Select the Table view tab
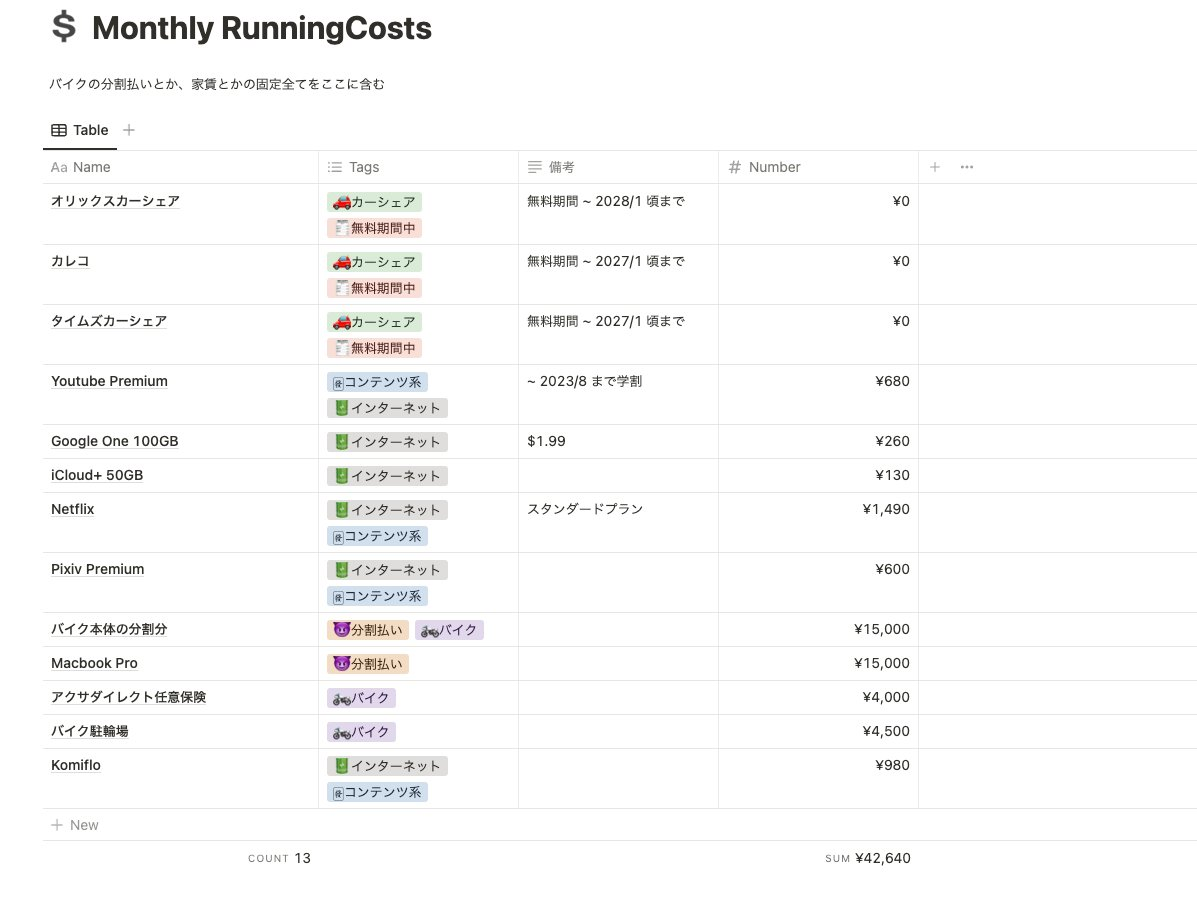This screenshot has width=1197, height=908. point(80,130)
